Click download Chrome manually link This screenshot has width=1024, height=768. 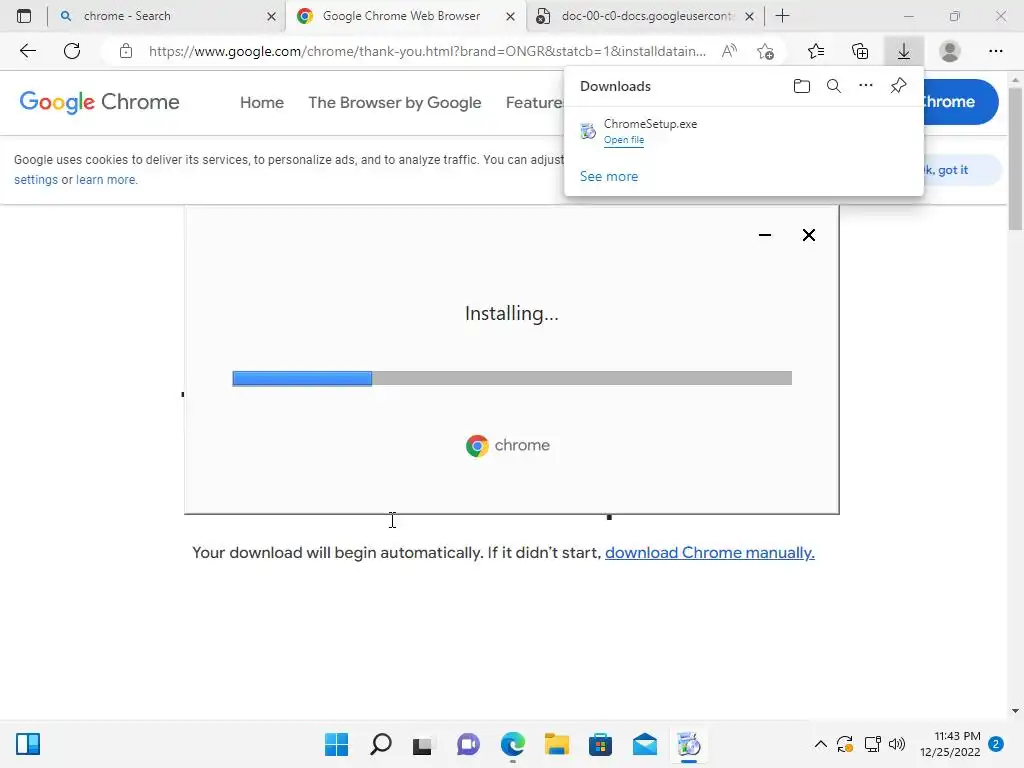710,552
